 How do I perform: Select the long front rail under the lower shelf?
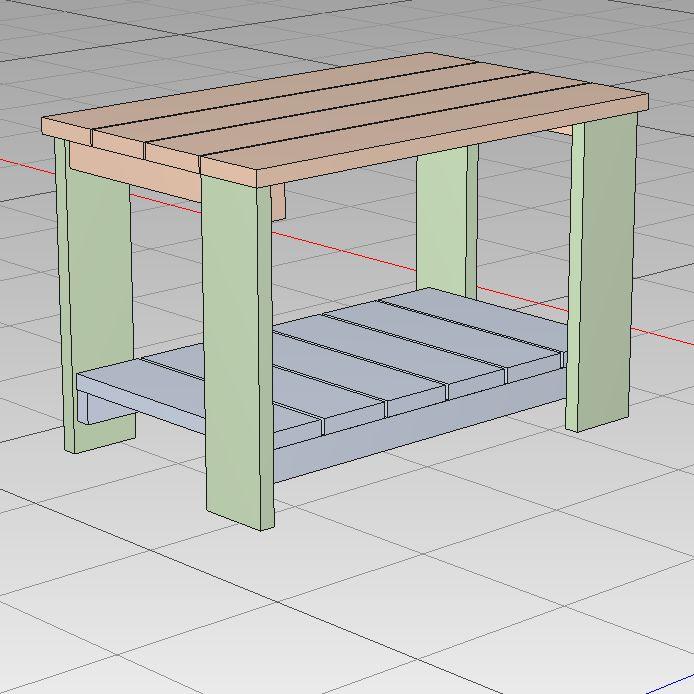[420, 426]
